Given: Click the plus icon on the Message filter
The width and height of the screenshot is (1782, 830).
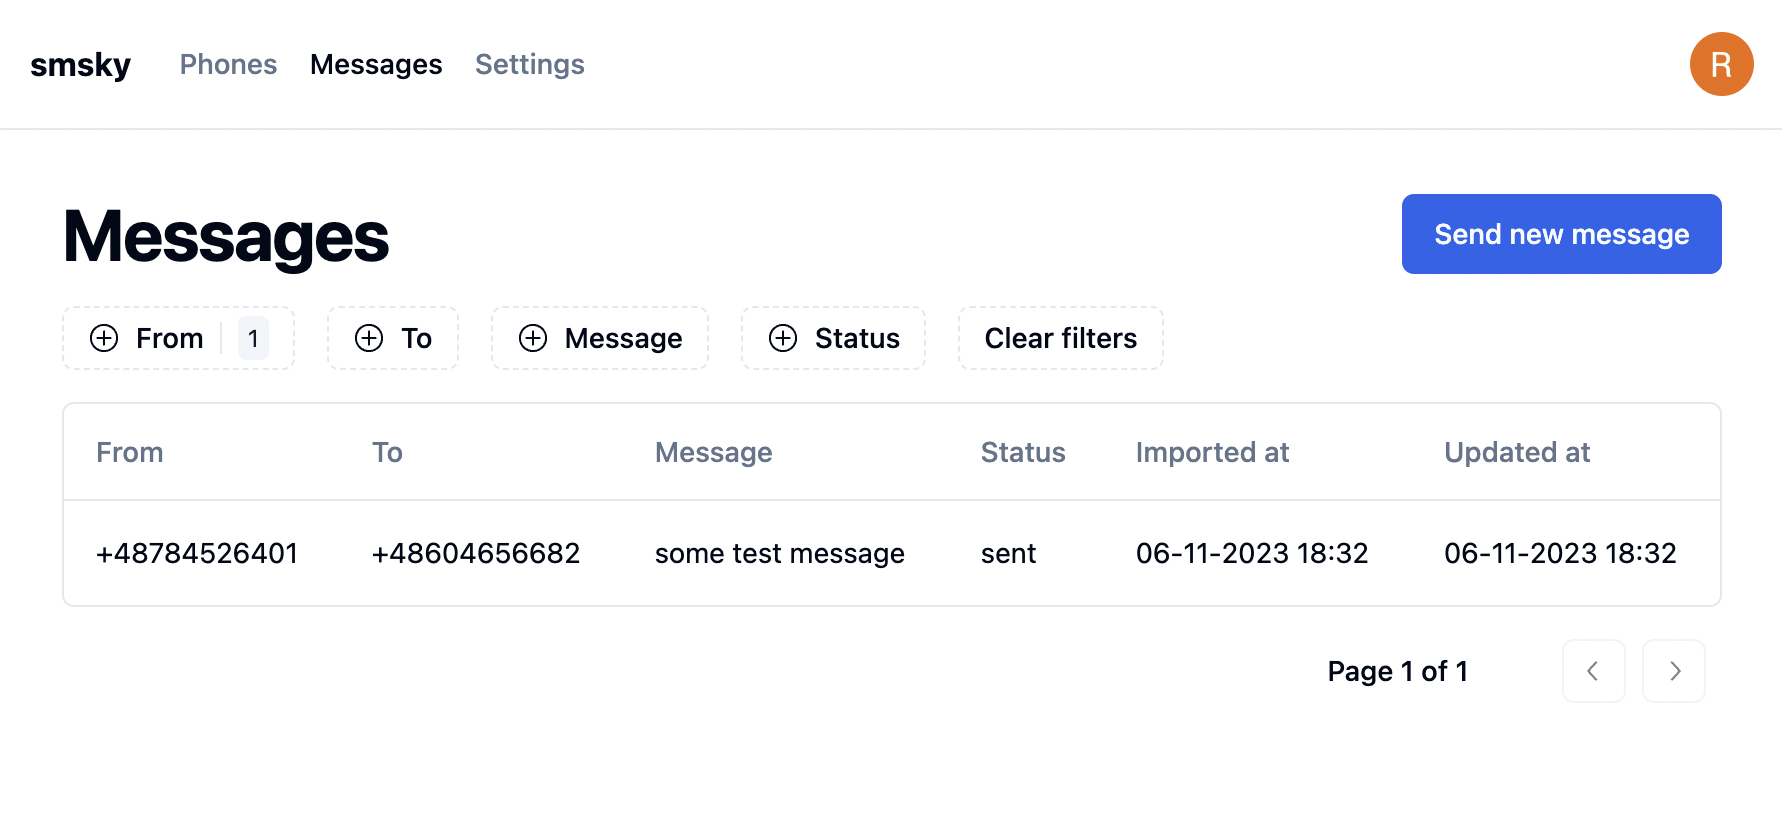Looking at the screenshot, I should pos(532,338).
